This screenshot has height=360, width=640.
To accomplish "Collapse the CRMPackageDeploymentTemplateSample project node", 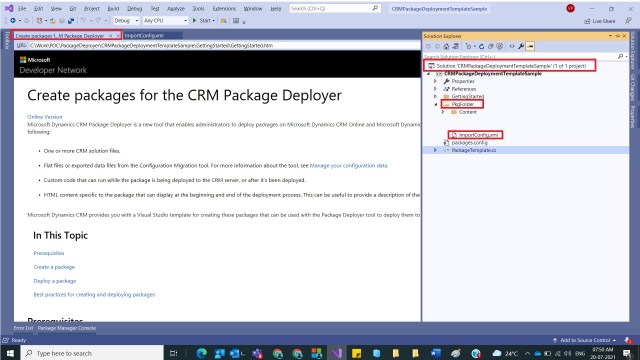I will 429,74.
